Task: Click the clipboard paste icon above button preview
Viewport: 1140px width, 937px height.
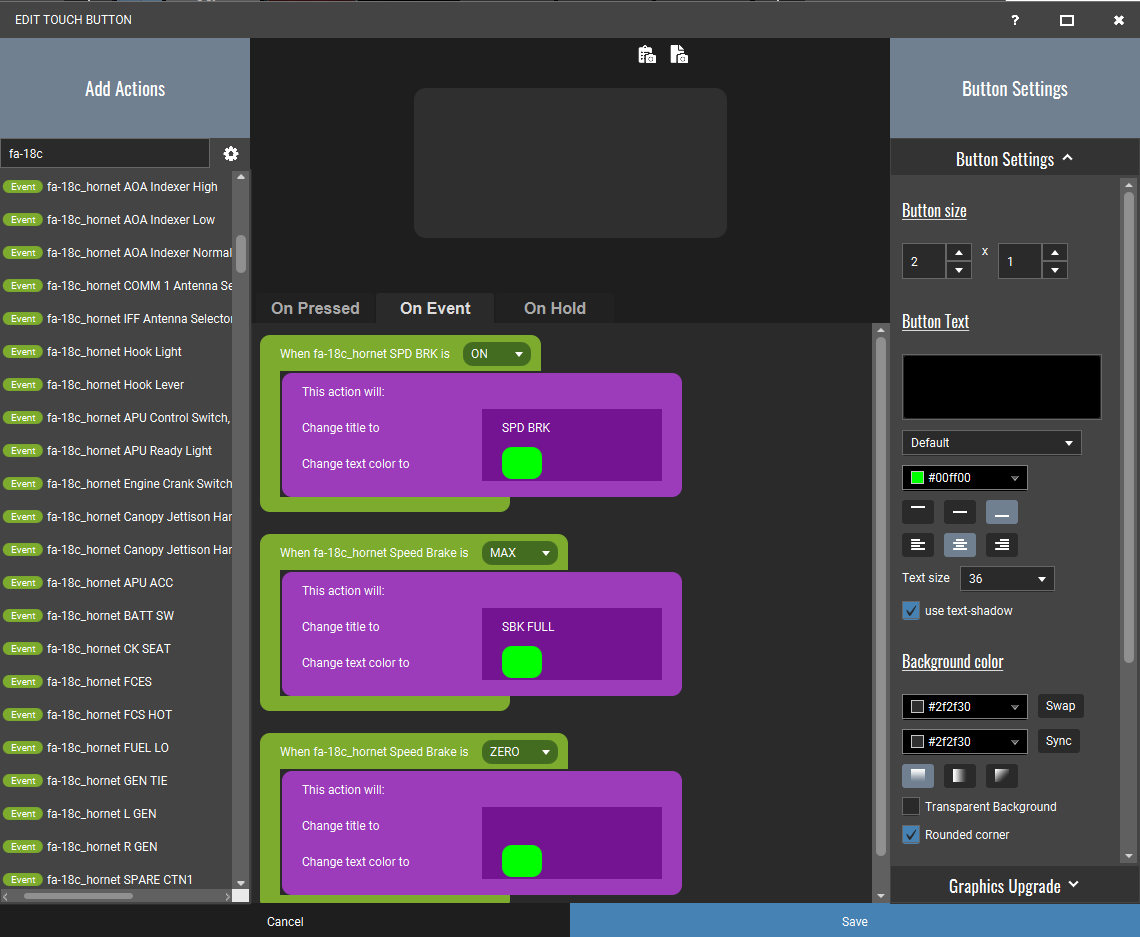Action: coord(647,55)
